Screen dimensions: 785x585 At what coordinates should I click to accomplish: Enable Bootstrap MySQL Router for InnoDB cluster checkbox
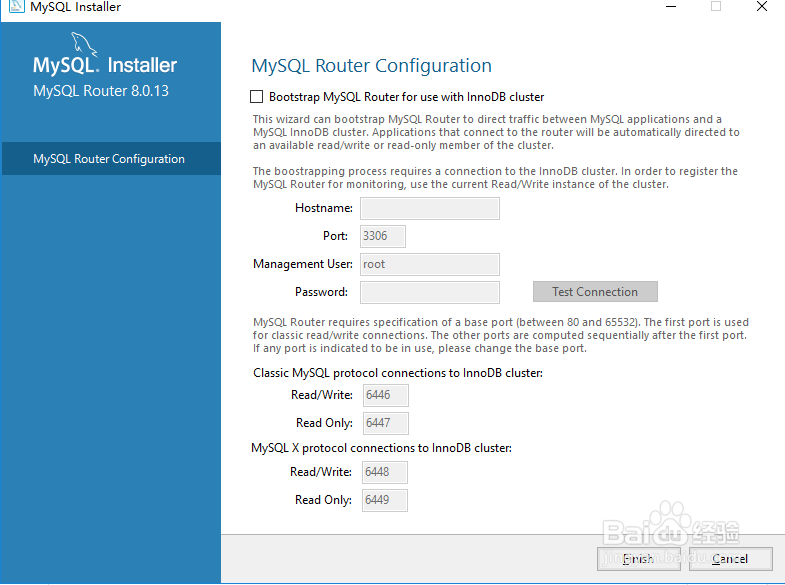256,97
